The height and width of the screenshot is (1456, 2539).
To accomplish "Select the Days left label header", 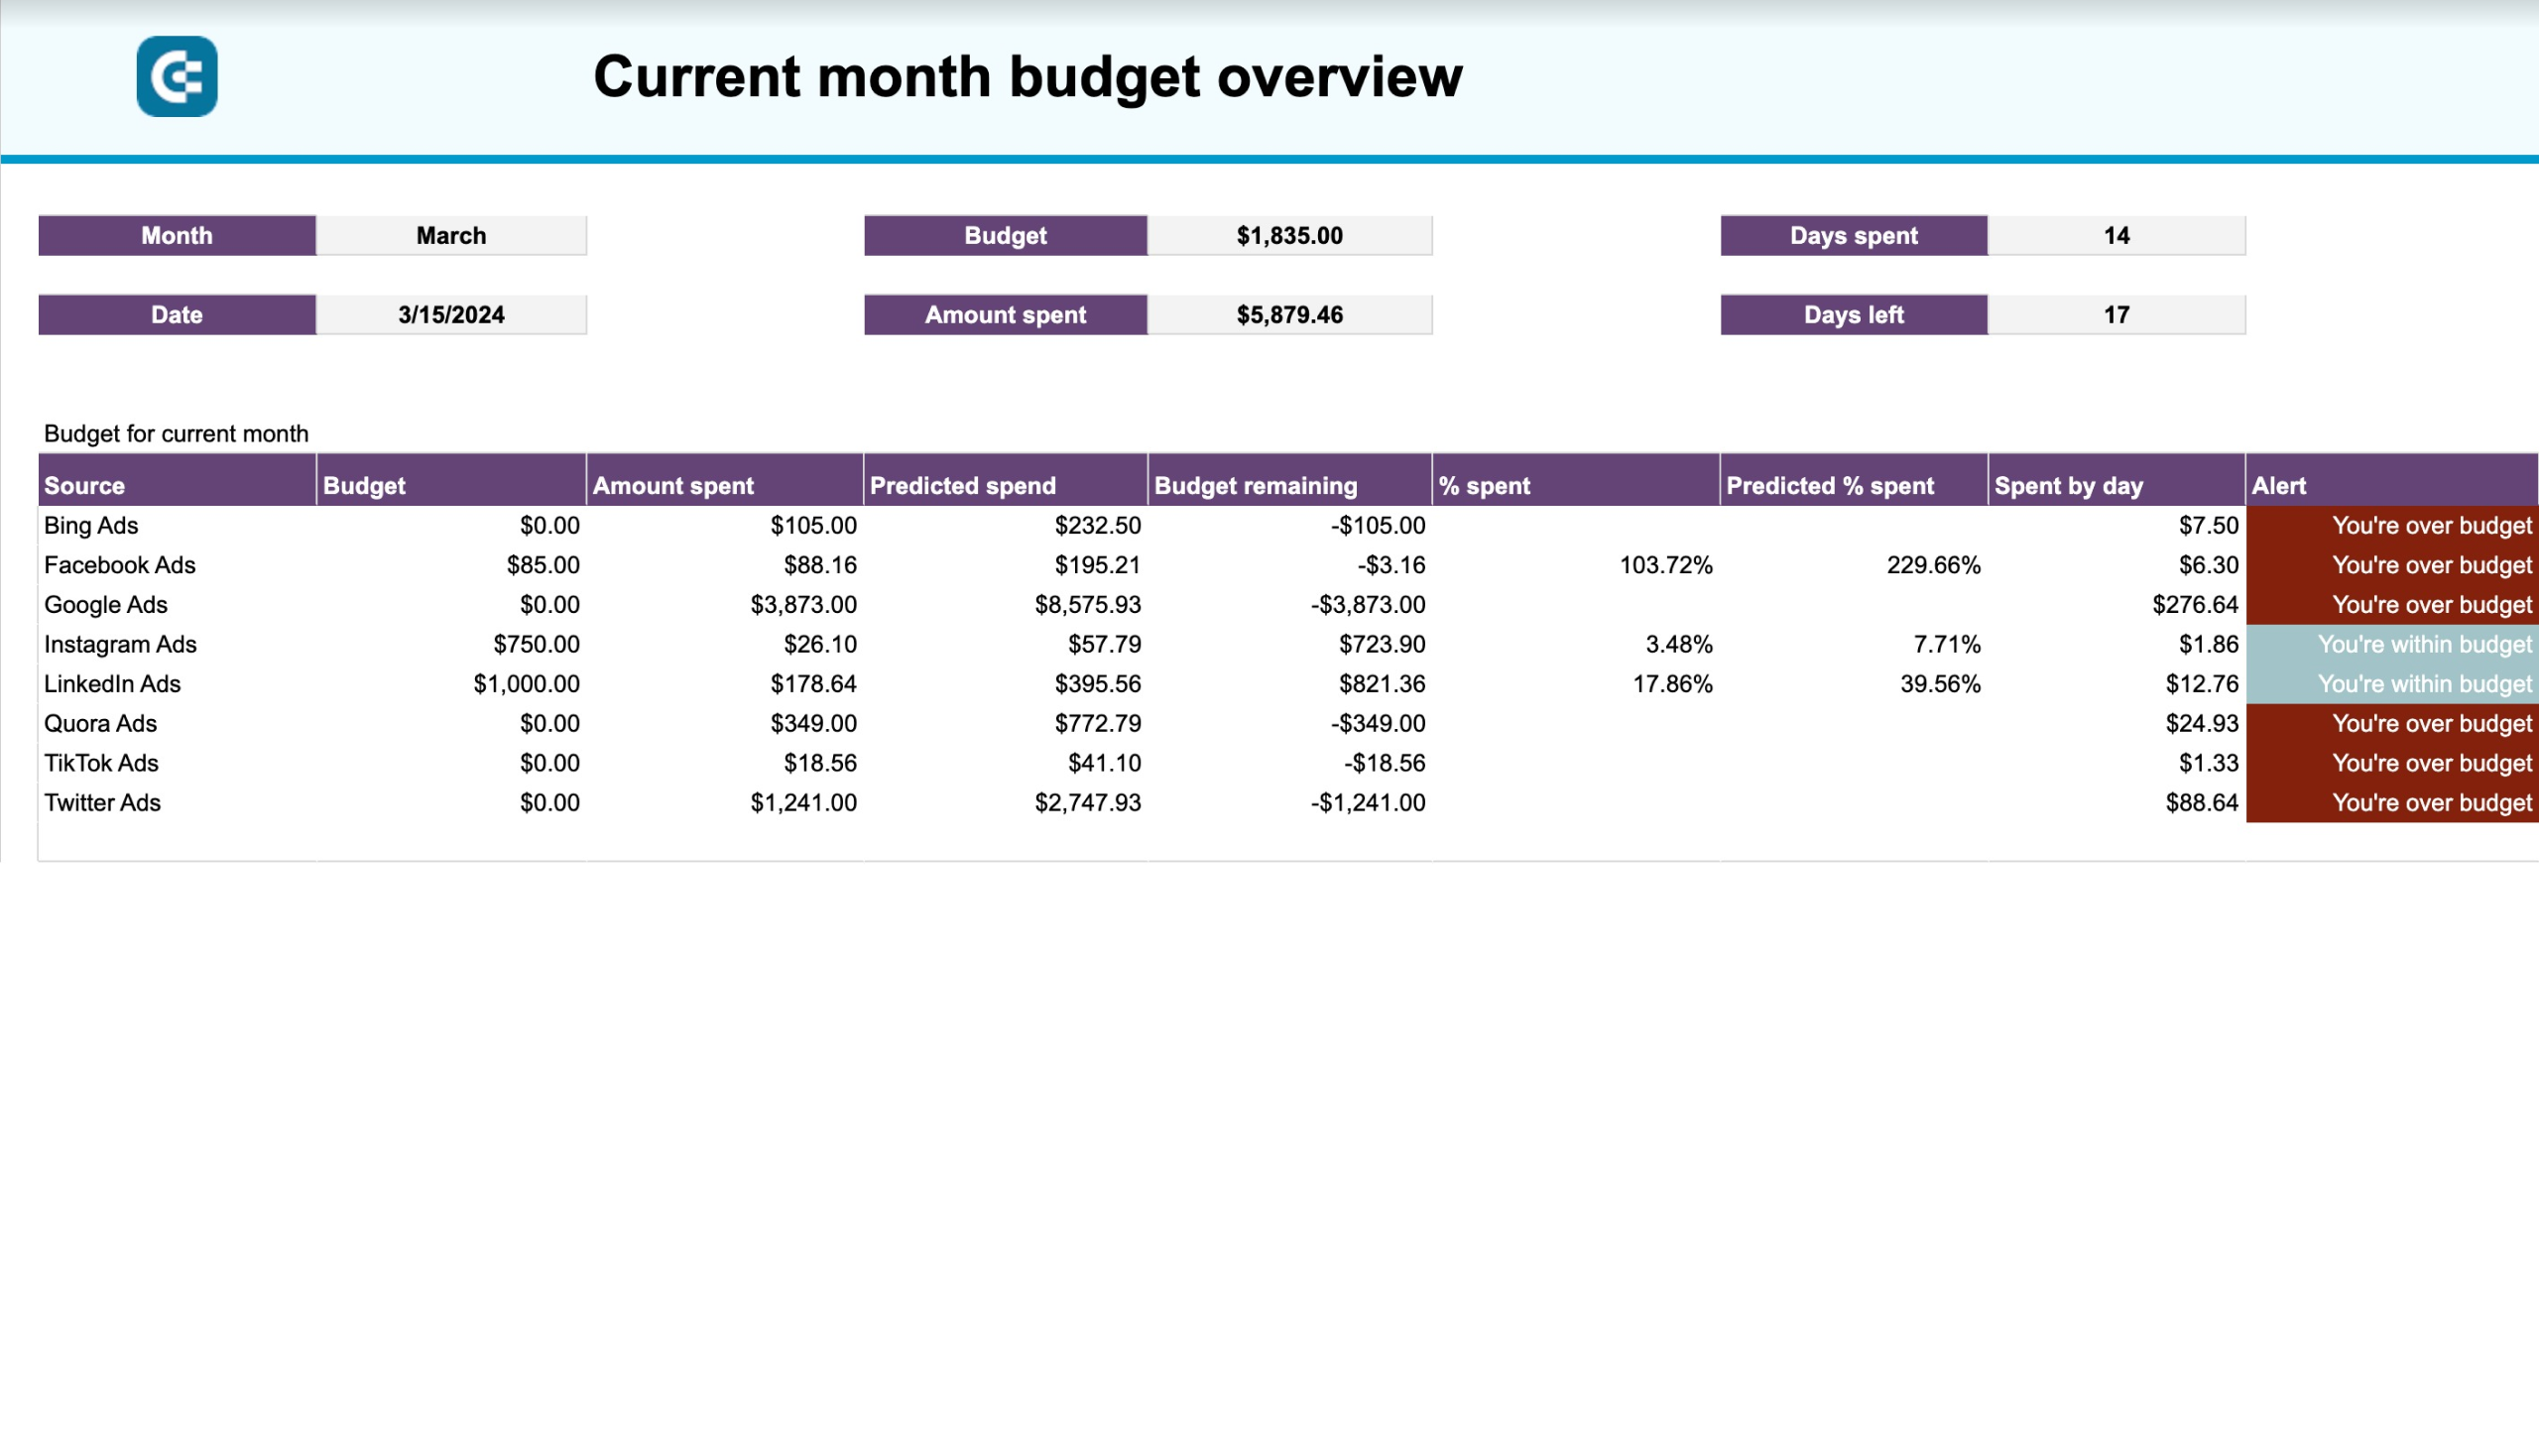I will coord(1854,313).
